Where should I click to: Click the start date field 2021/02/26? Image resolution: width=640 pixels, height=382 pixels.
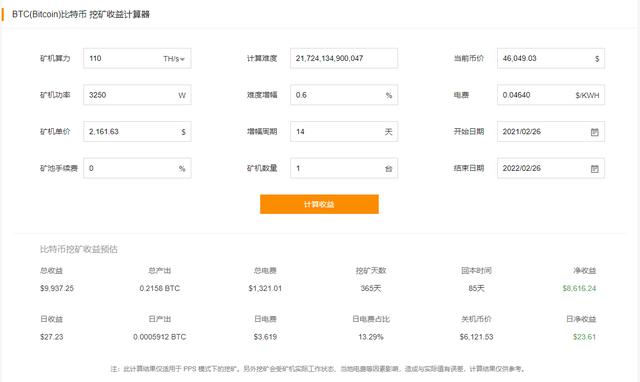click(x=551, y=131)
